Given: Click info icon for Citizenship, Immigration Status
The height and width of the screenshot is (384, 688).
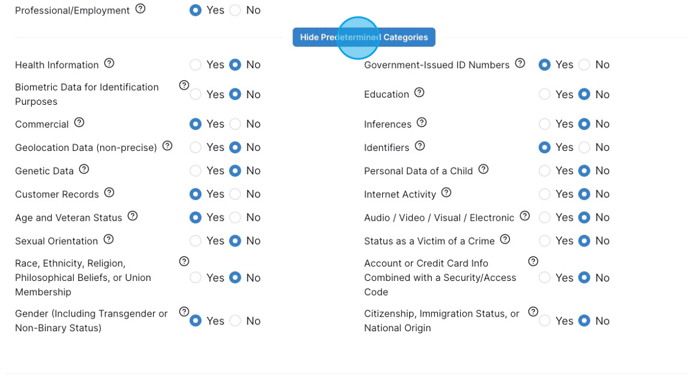Looking at the screenshot, I should pos(533,312).
